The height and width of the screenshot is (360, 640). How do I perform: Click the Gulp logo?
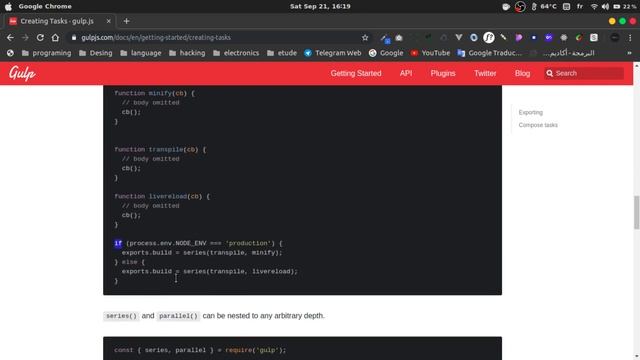coord(22,73)
